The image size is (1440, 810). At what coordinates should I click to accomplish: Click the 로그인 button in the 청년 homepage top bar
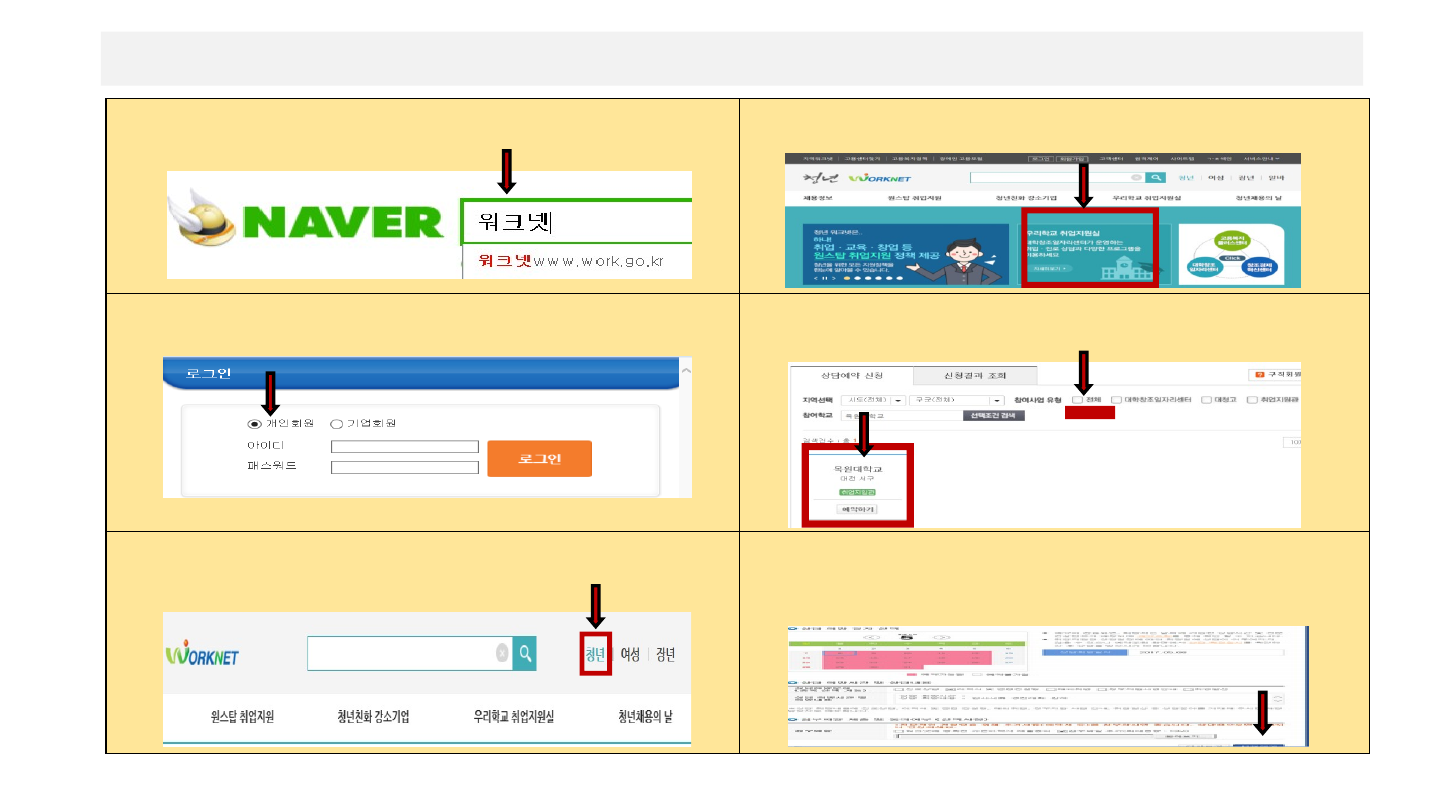pos(1039,159)
